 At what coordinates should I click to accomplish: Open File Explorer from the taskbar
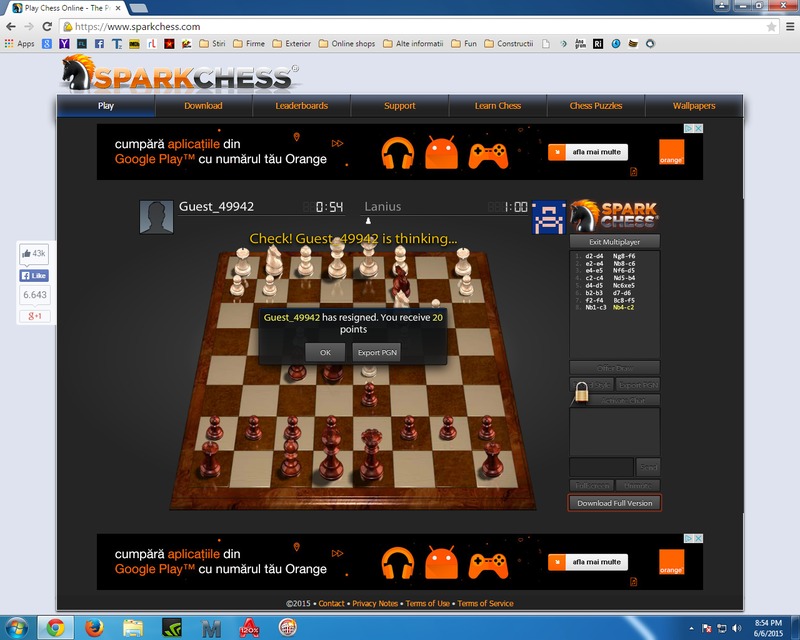pyautogui.click(x=133, y=628)
